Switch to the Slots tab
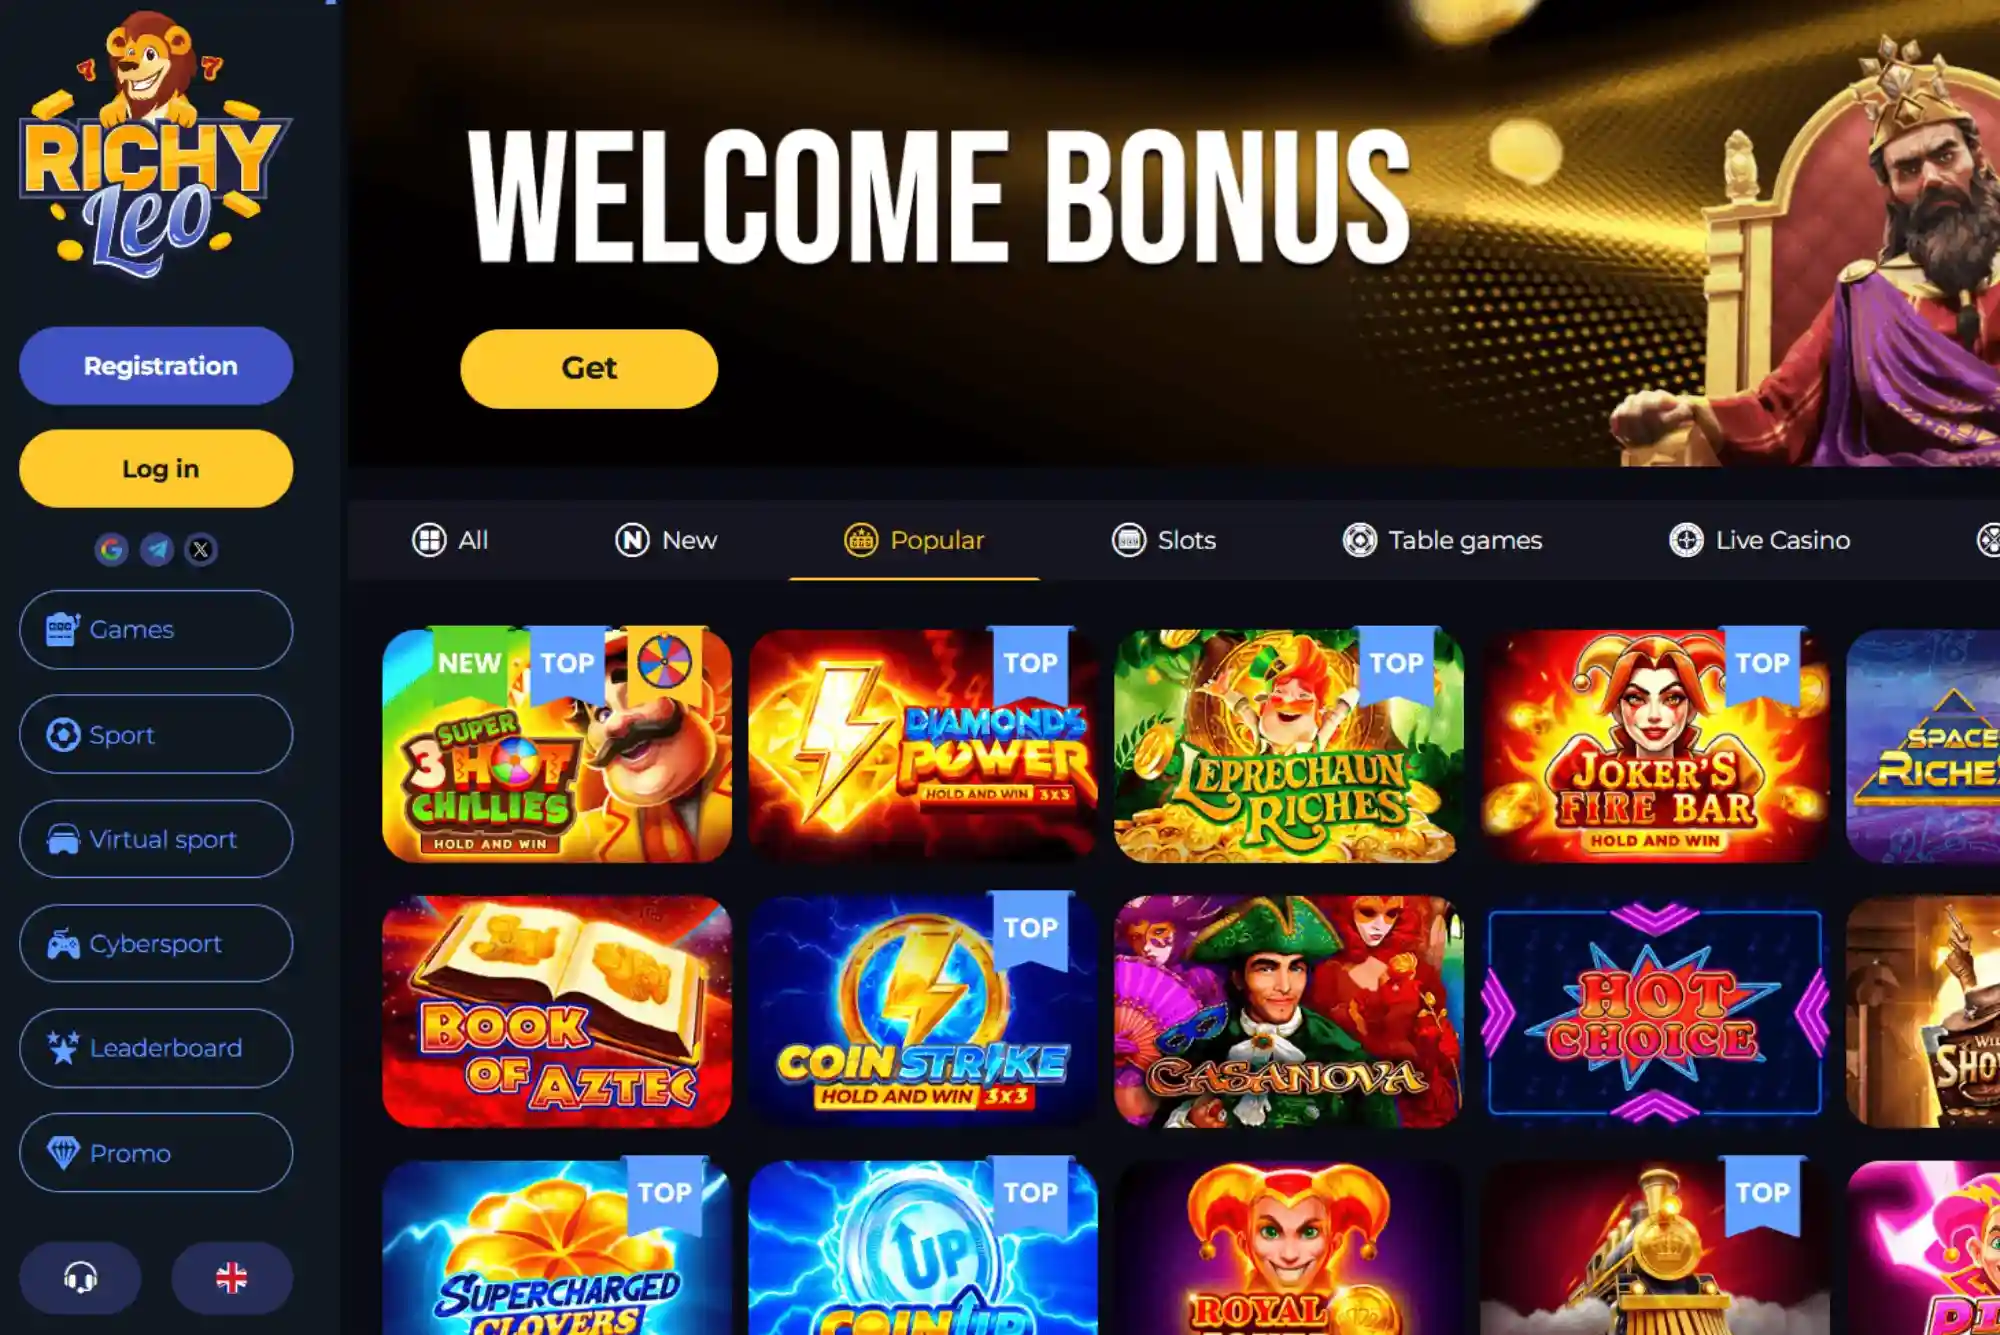2000x1335 pixels. (x=1164, y=540)
